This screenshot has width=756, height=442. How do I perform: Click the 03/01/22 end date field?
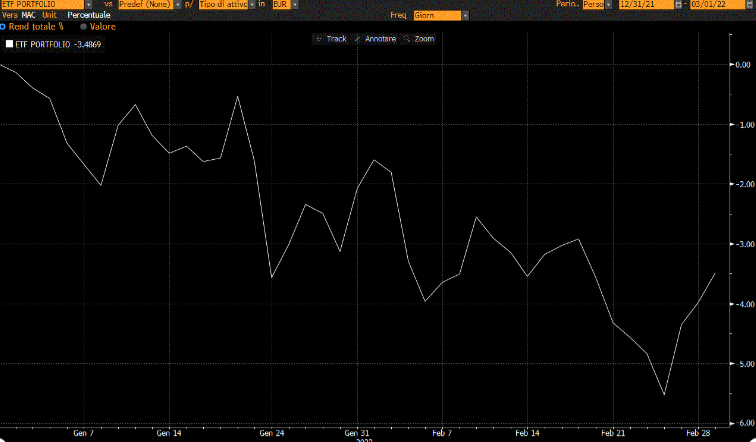pos(718,5)
